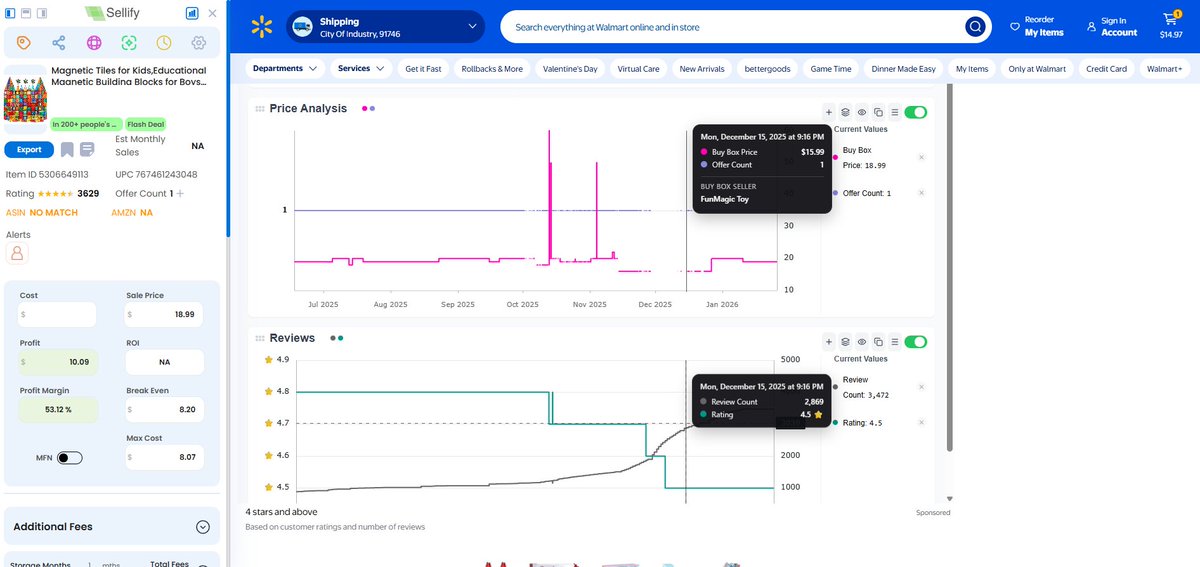The height and width of the screenshot is (567, 1200).
Task: Click the plus icon beside Offer Count
Action: (180, 194)
